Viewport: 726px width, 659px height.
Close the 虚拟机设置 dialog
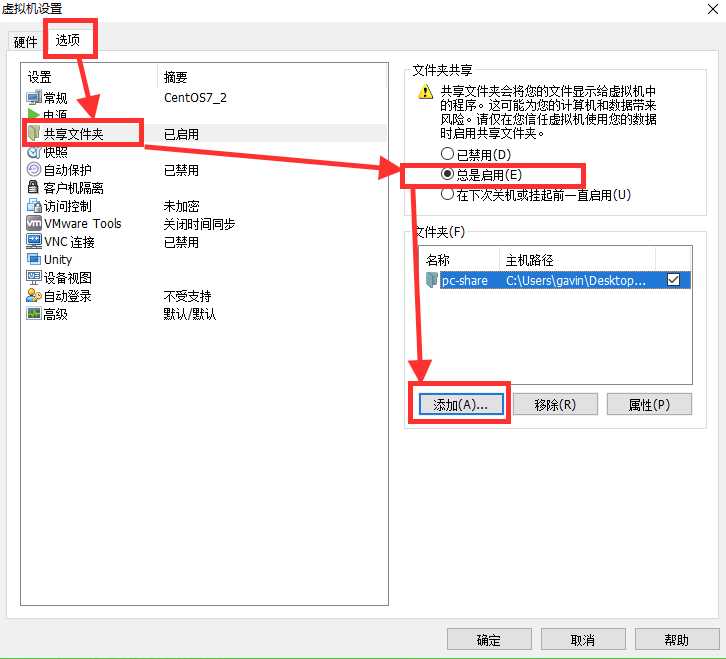(x=713, y=9)
